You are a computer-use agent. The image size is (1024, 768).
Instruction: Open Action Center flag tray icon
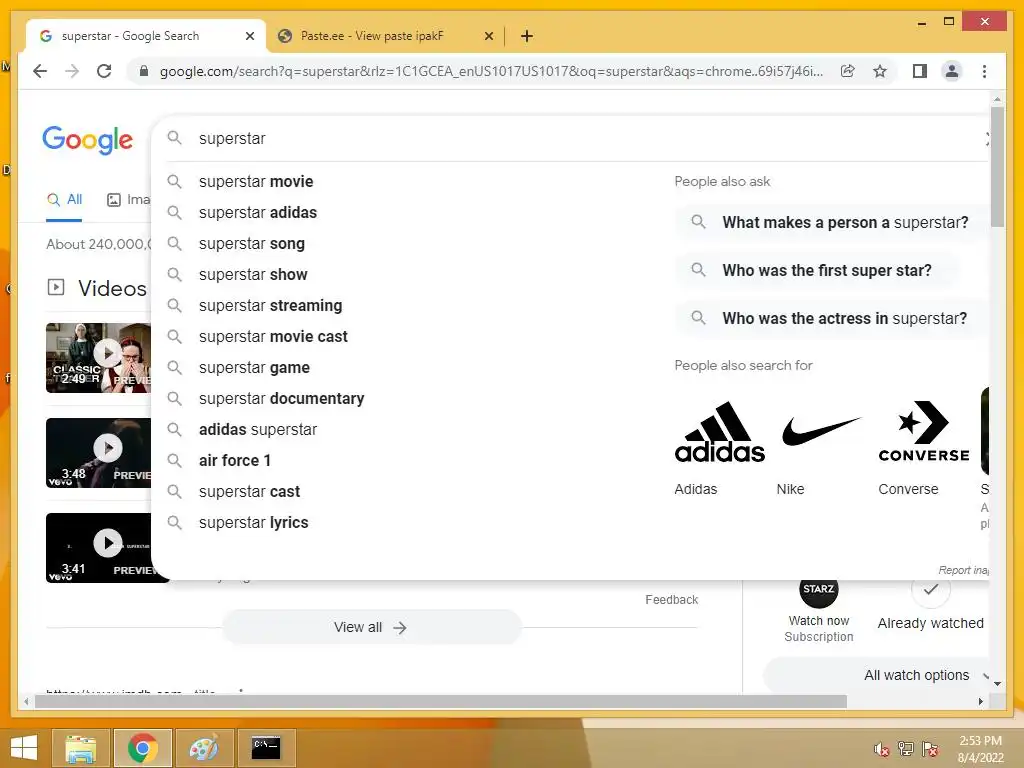point(930,749)
